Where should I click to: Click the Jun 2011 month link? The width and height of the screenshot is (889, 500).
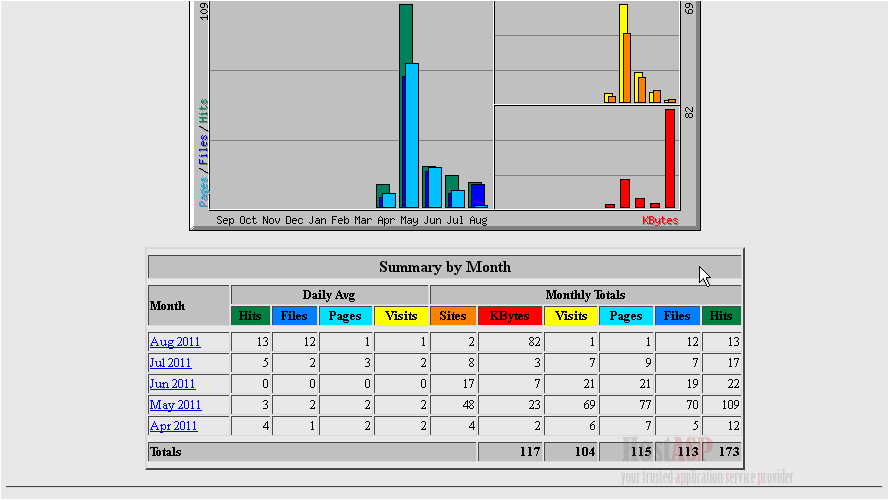coord(172,384)
